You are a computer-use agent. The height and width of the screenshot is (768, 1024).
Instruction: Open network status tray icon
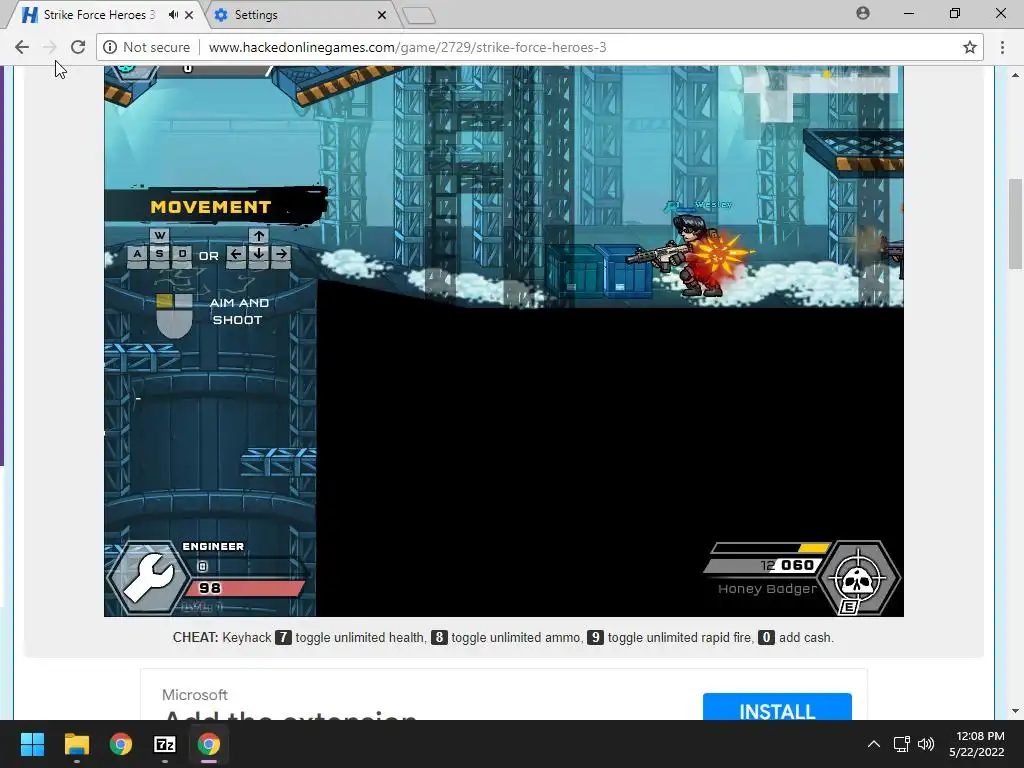point(902,744)
